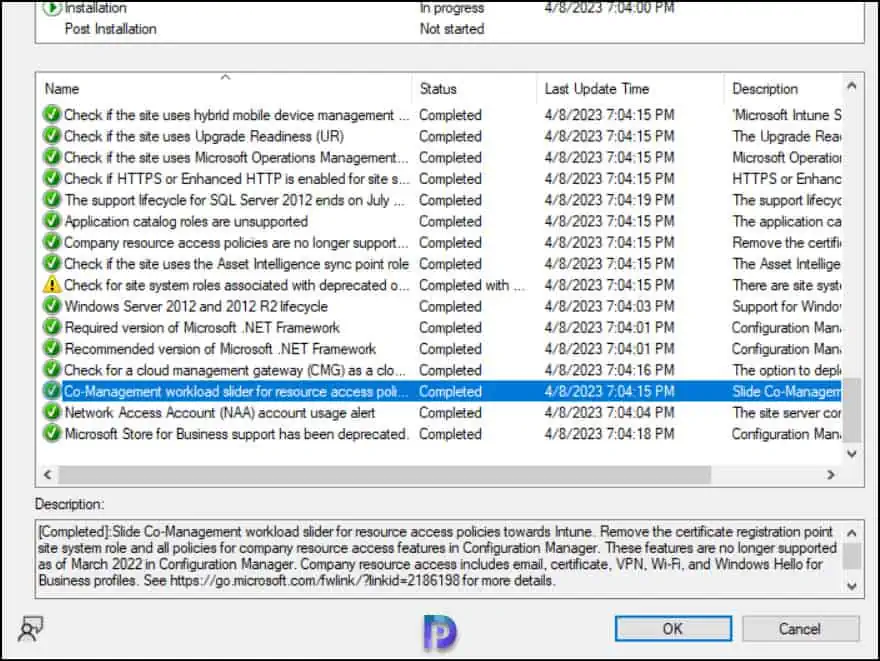Click green check icon for cloud management gateway row
This screenshot has width=880, height=661.
52,370
